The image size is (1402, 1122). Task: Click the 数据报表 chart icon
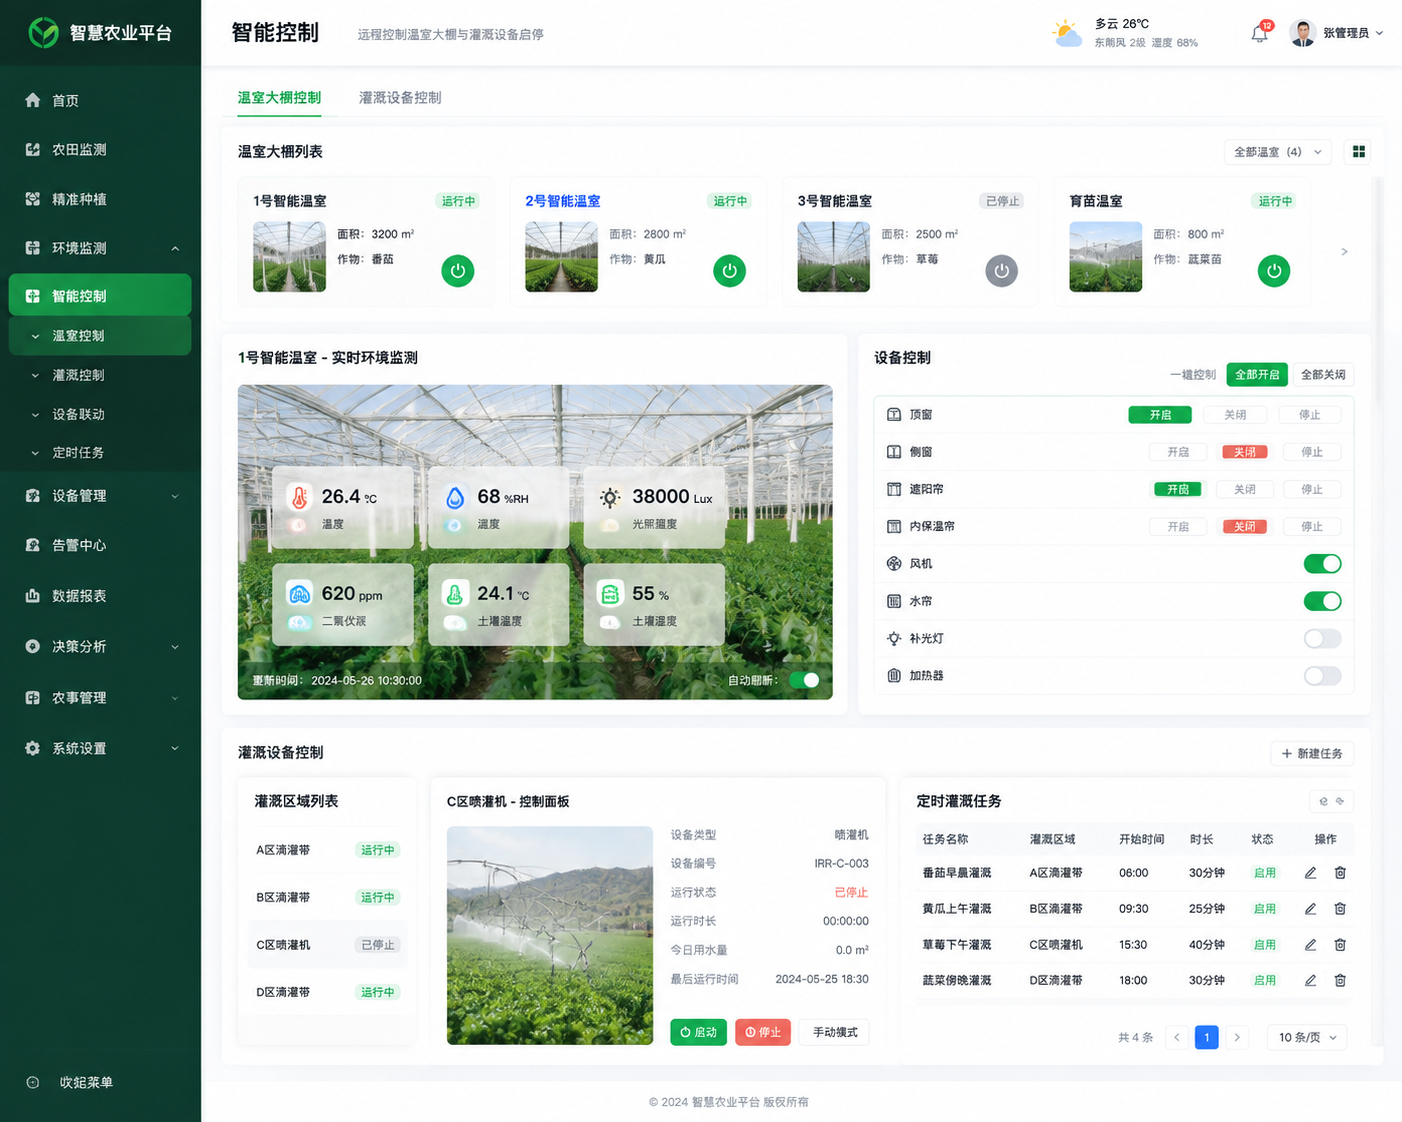[x=33, y=596]
